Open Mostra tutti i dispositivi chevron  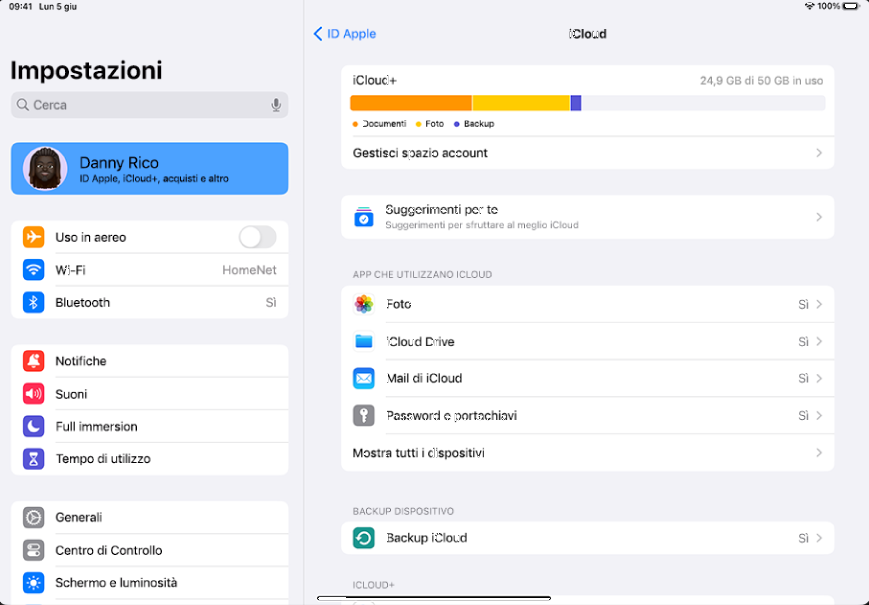tap(819, 453)
